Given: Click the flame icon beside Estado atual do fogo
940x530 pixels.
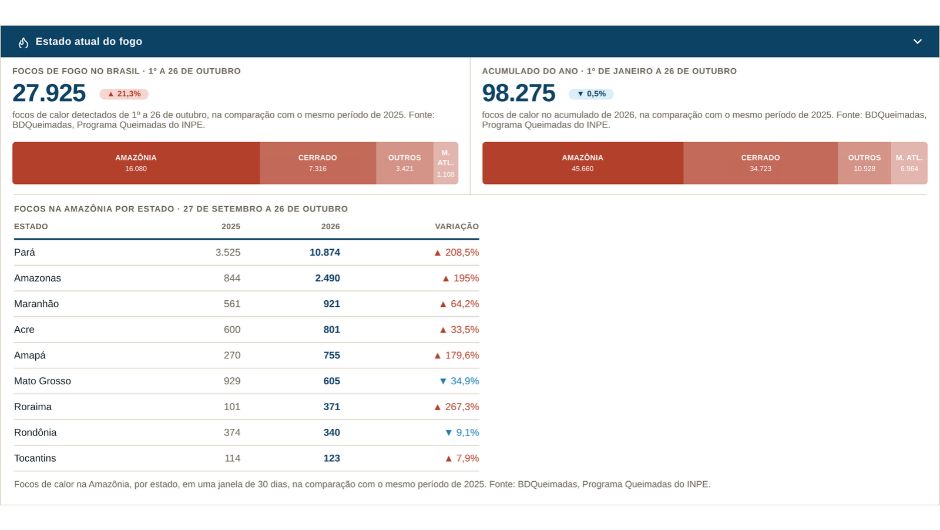Looking at the screenshot, I should (x=23, y=42).
